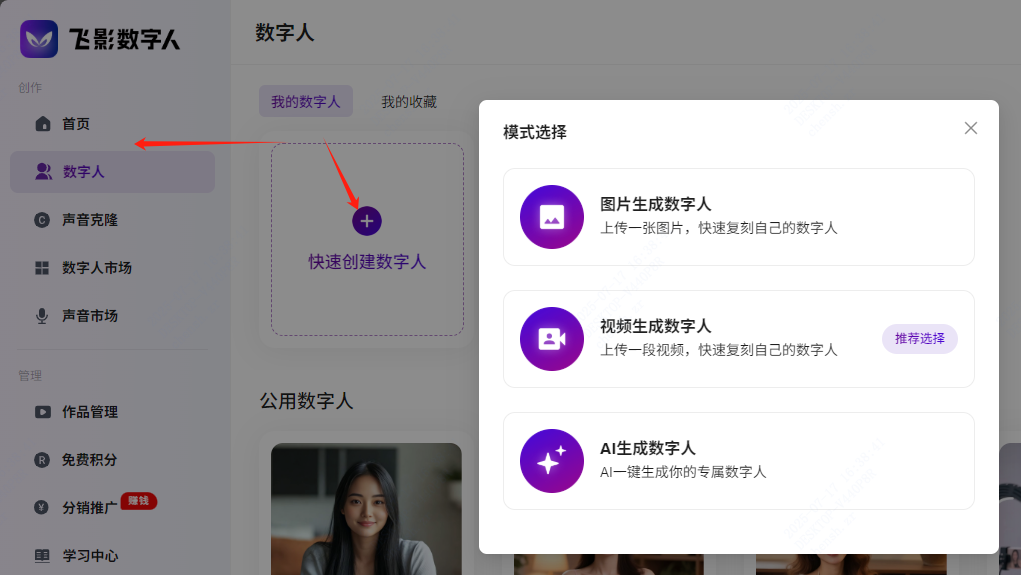
Task: Click the AI生成数字人 sparkle icon
Action: (x=552, y=460)
